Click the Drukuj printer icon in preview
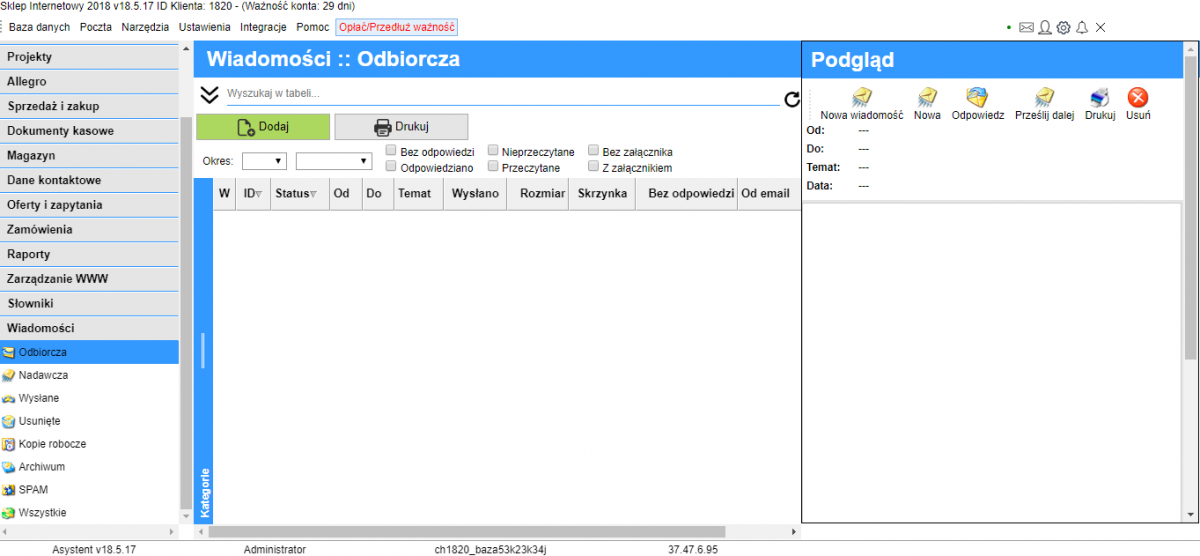Viewport: 1200px width, 556px height. (1099, 97)
